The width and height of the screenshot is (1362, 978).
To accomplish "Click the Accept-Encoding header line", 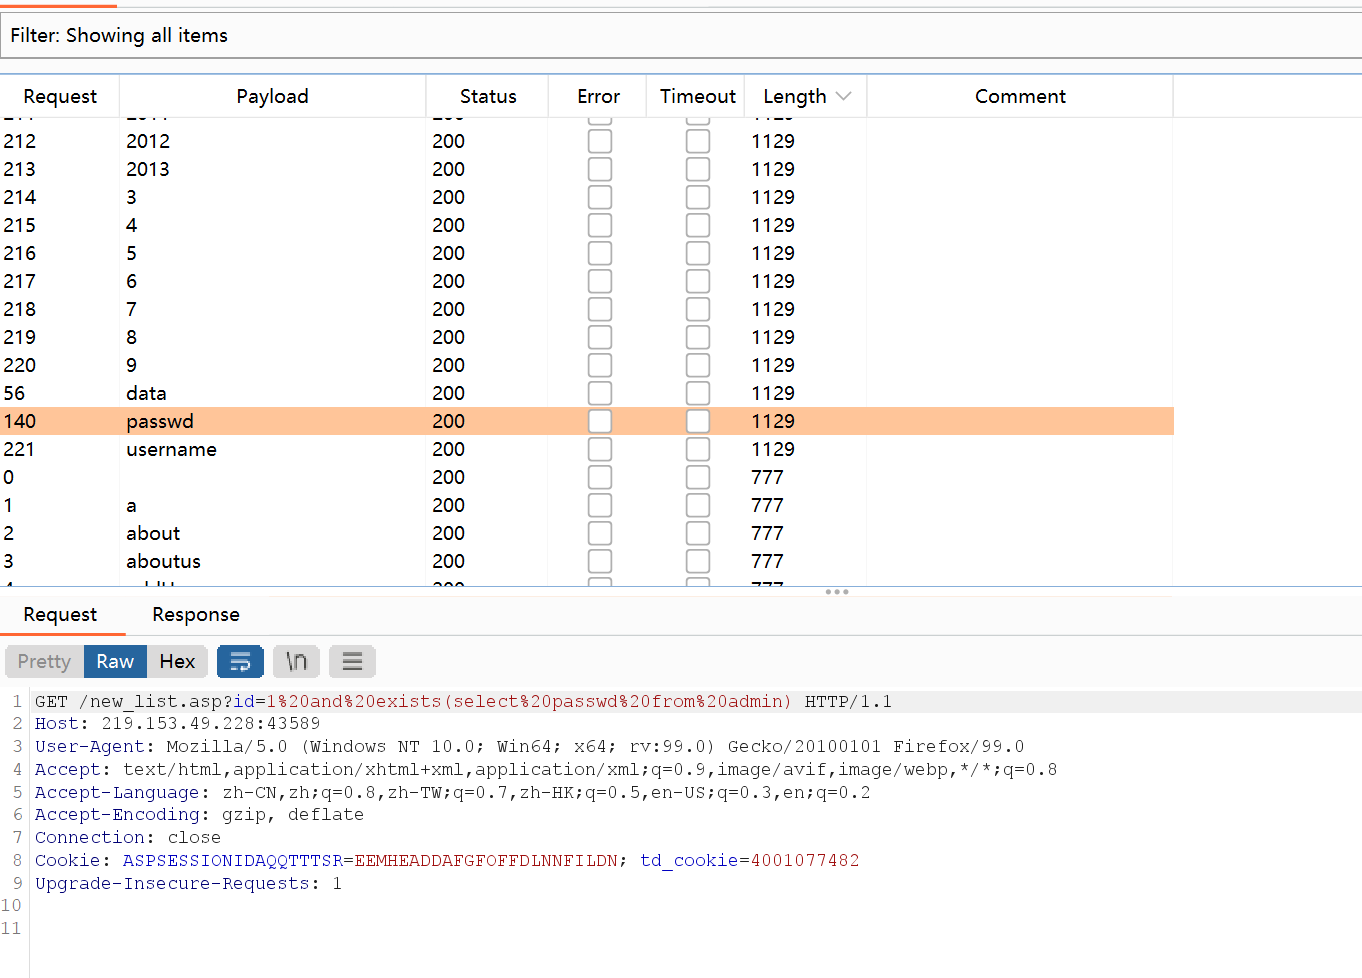I will (x=199, y=814).
